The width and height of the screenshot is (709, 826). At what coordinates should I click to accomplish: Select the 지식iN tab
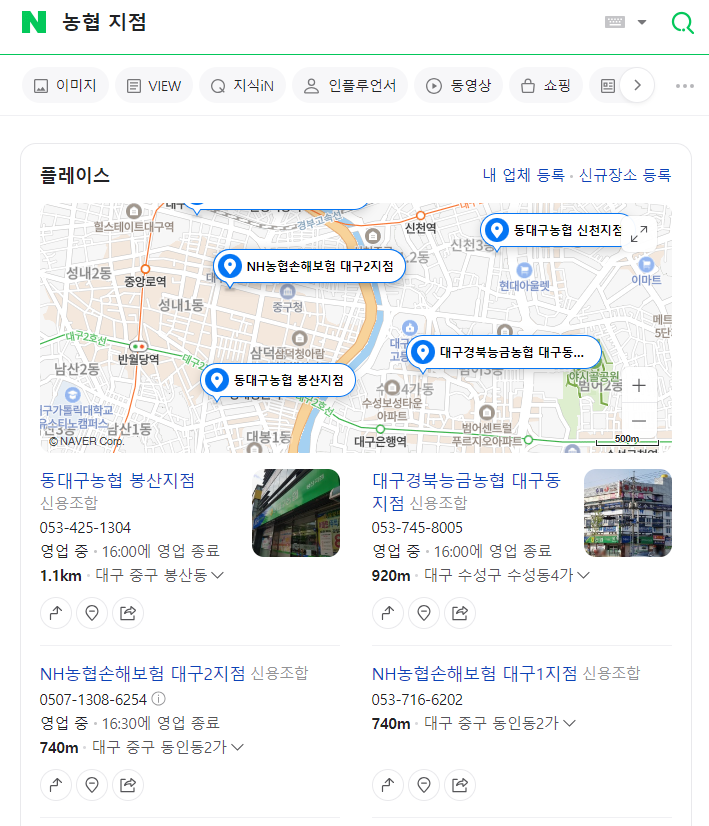point(242,85)
